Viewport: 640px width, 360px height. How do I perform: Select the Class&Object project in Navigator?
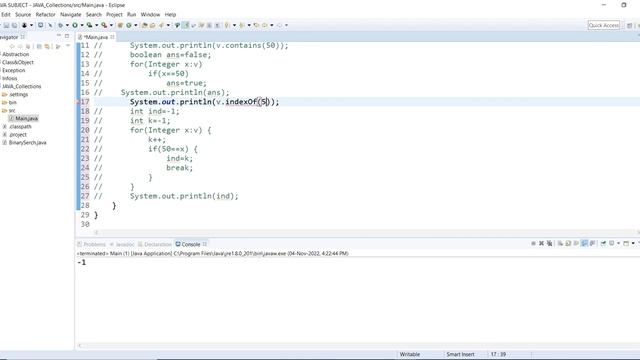coord(18,62)
